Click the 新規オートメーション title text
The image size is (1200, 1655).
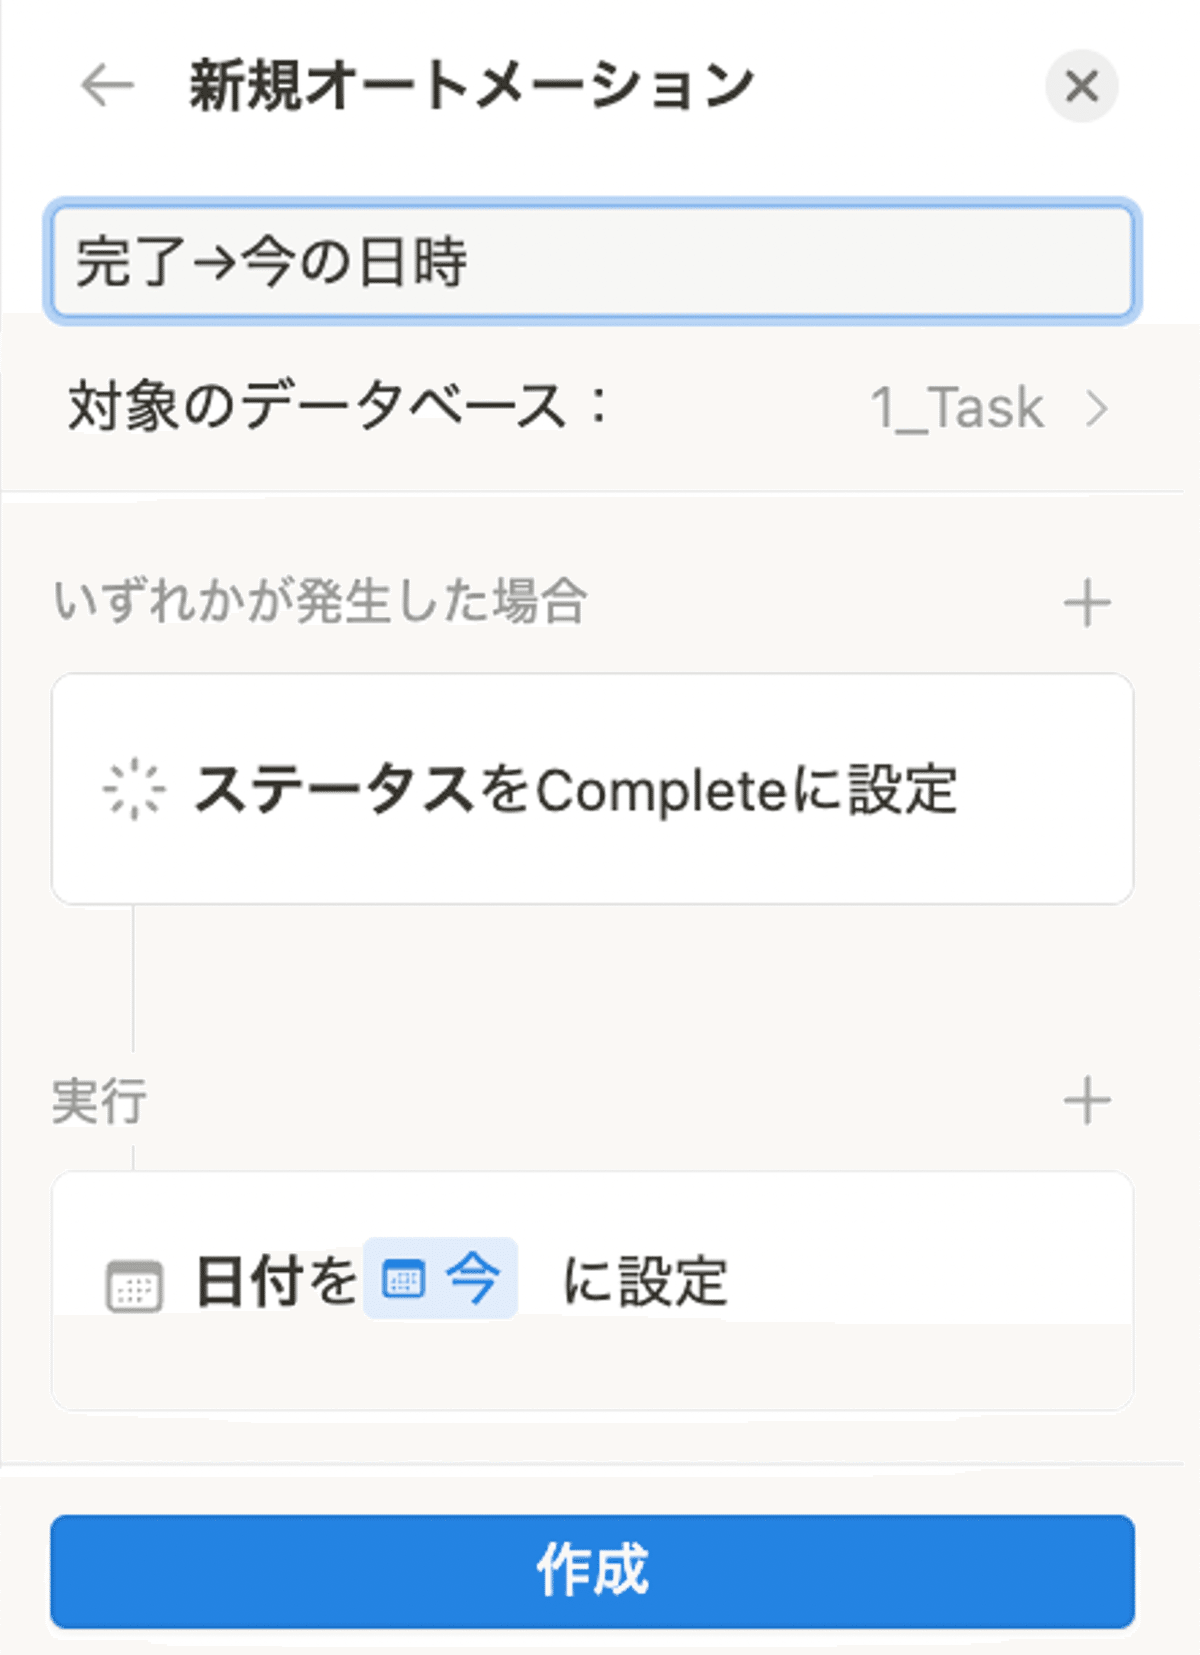click(x=468, y=85)
